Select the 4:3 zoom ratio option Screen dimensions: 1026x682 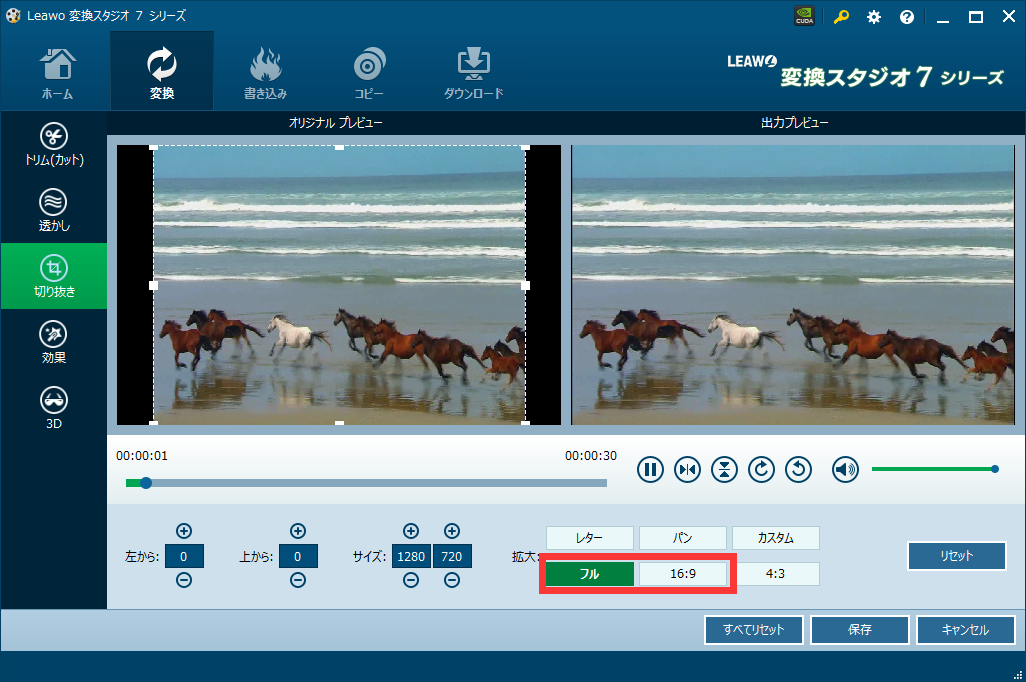click(775, 574)
